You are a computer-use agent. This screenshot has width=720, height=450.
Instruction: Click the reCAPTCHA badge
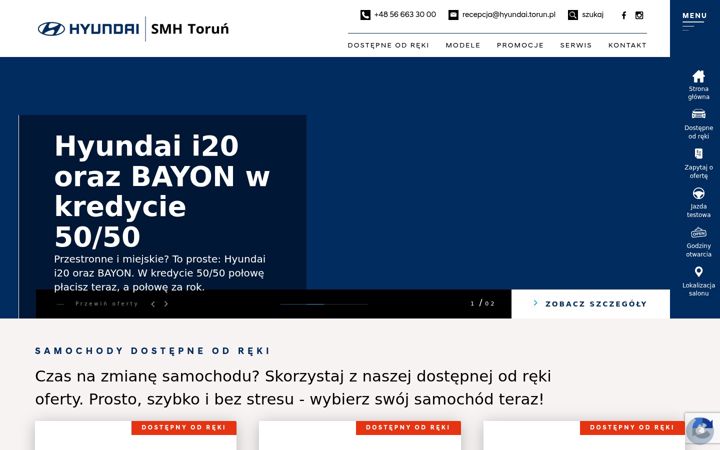coord(702,430)
